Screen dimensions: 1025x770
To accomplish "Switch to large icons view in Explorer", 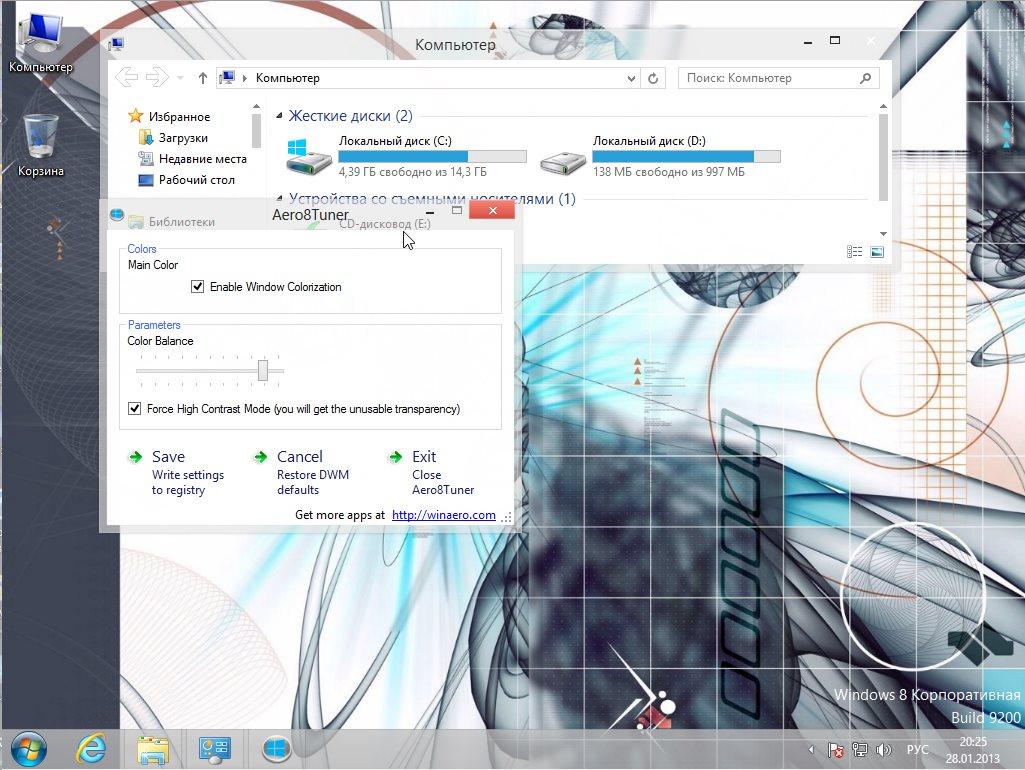I will [x=877, y=252].
